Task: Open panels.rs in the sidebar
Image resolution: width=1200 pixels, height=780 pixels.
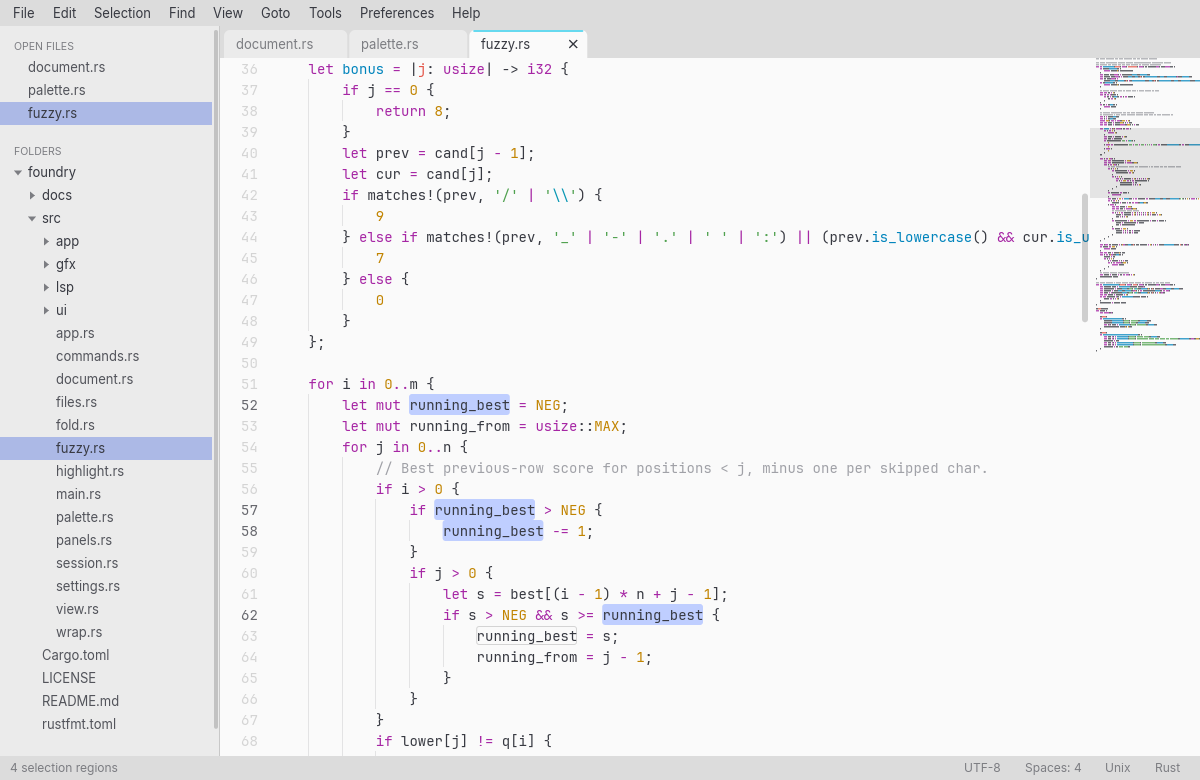Action: tap(106, 540)
